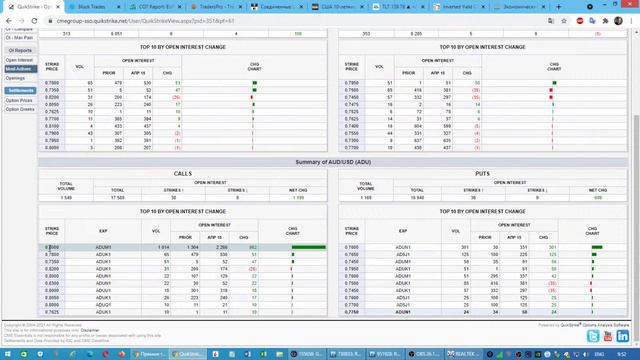The image size is (640, 360).
Task: Click calls total volume value 1 549
Action: (x=66, y=198)
